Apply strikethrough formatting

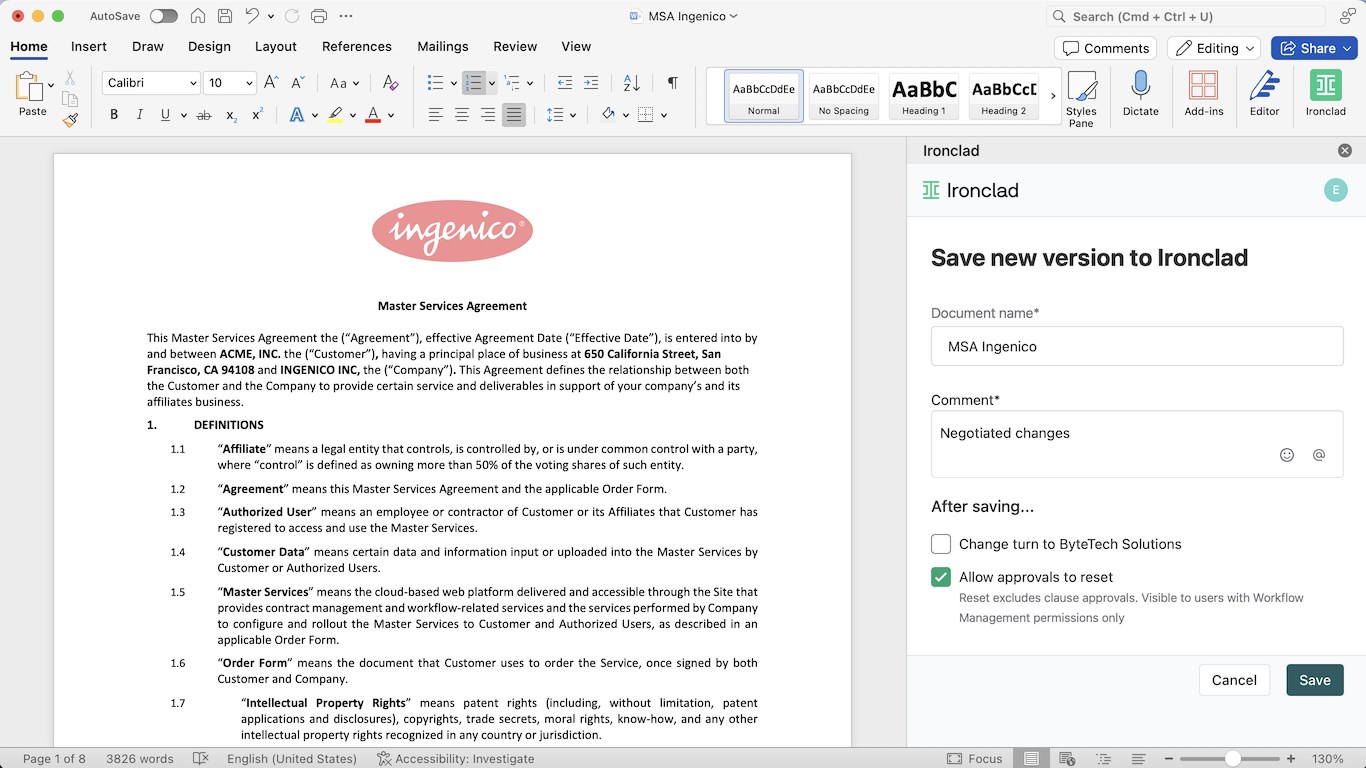(204, 115)
